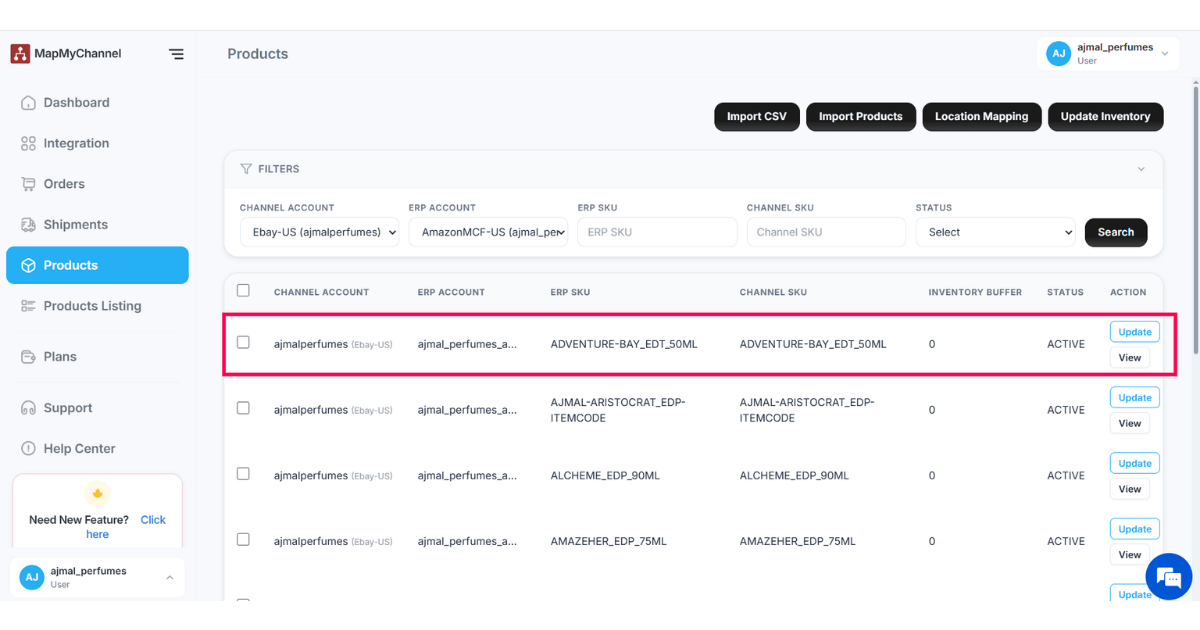1200x630 pixels.
Task: Expand sidebar footer user menu chevron
Action: 169,577
